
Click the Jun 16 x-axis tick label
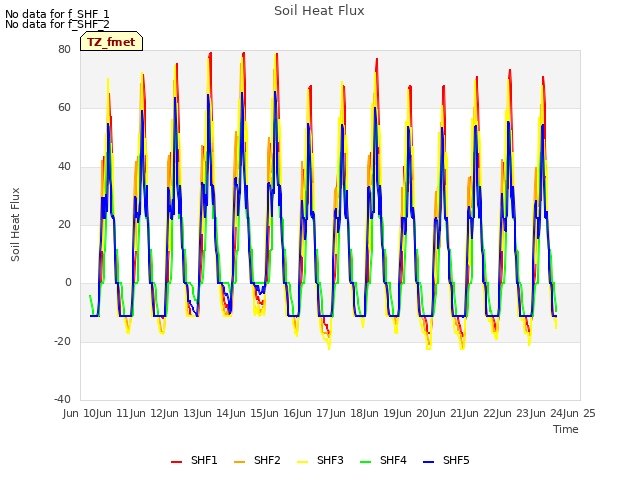[280, 413]
